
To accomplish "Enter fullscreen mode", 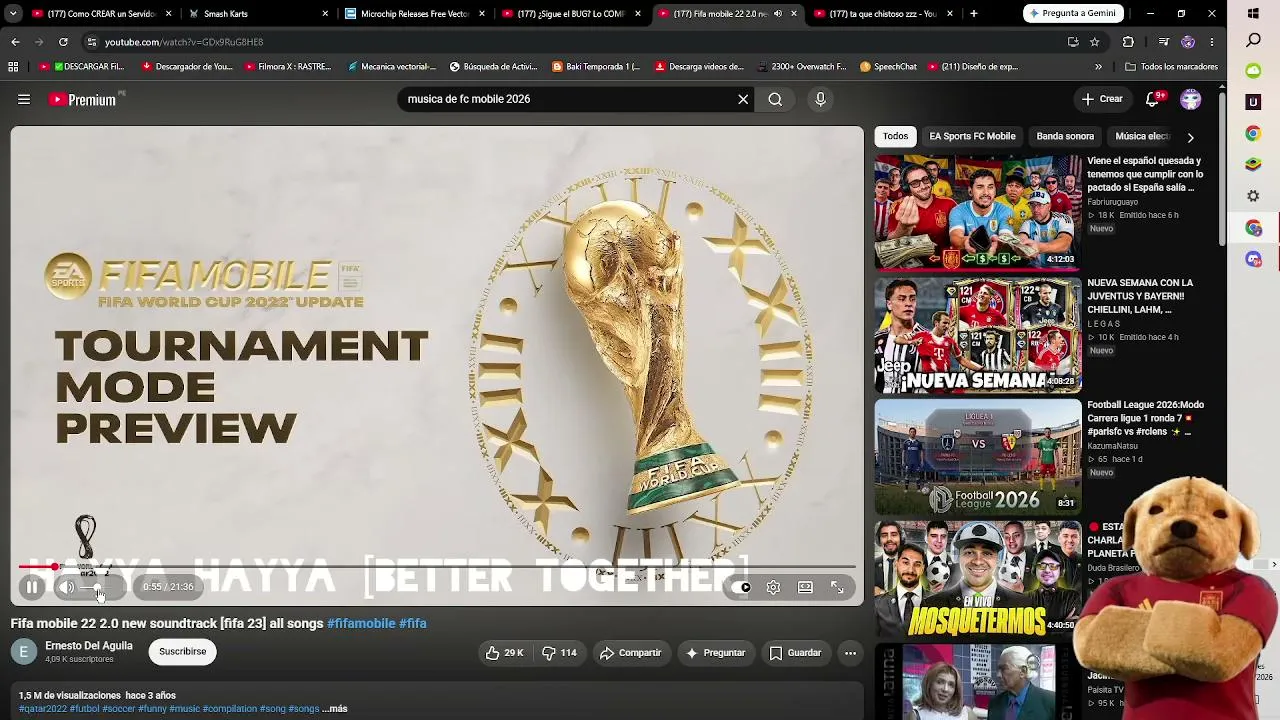I will (838, 588).
